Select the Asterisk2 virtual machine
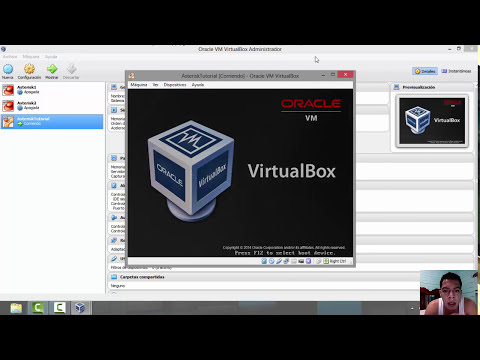Viewport: 480px width, 360px height. coord(52,105)
